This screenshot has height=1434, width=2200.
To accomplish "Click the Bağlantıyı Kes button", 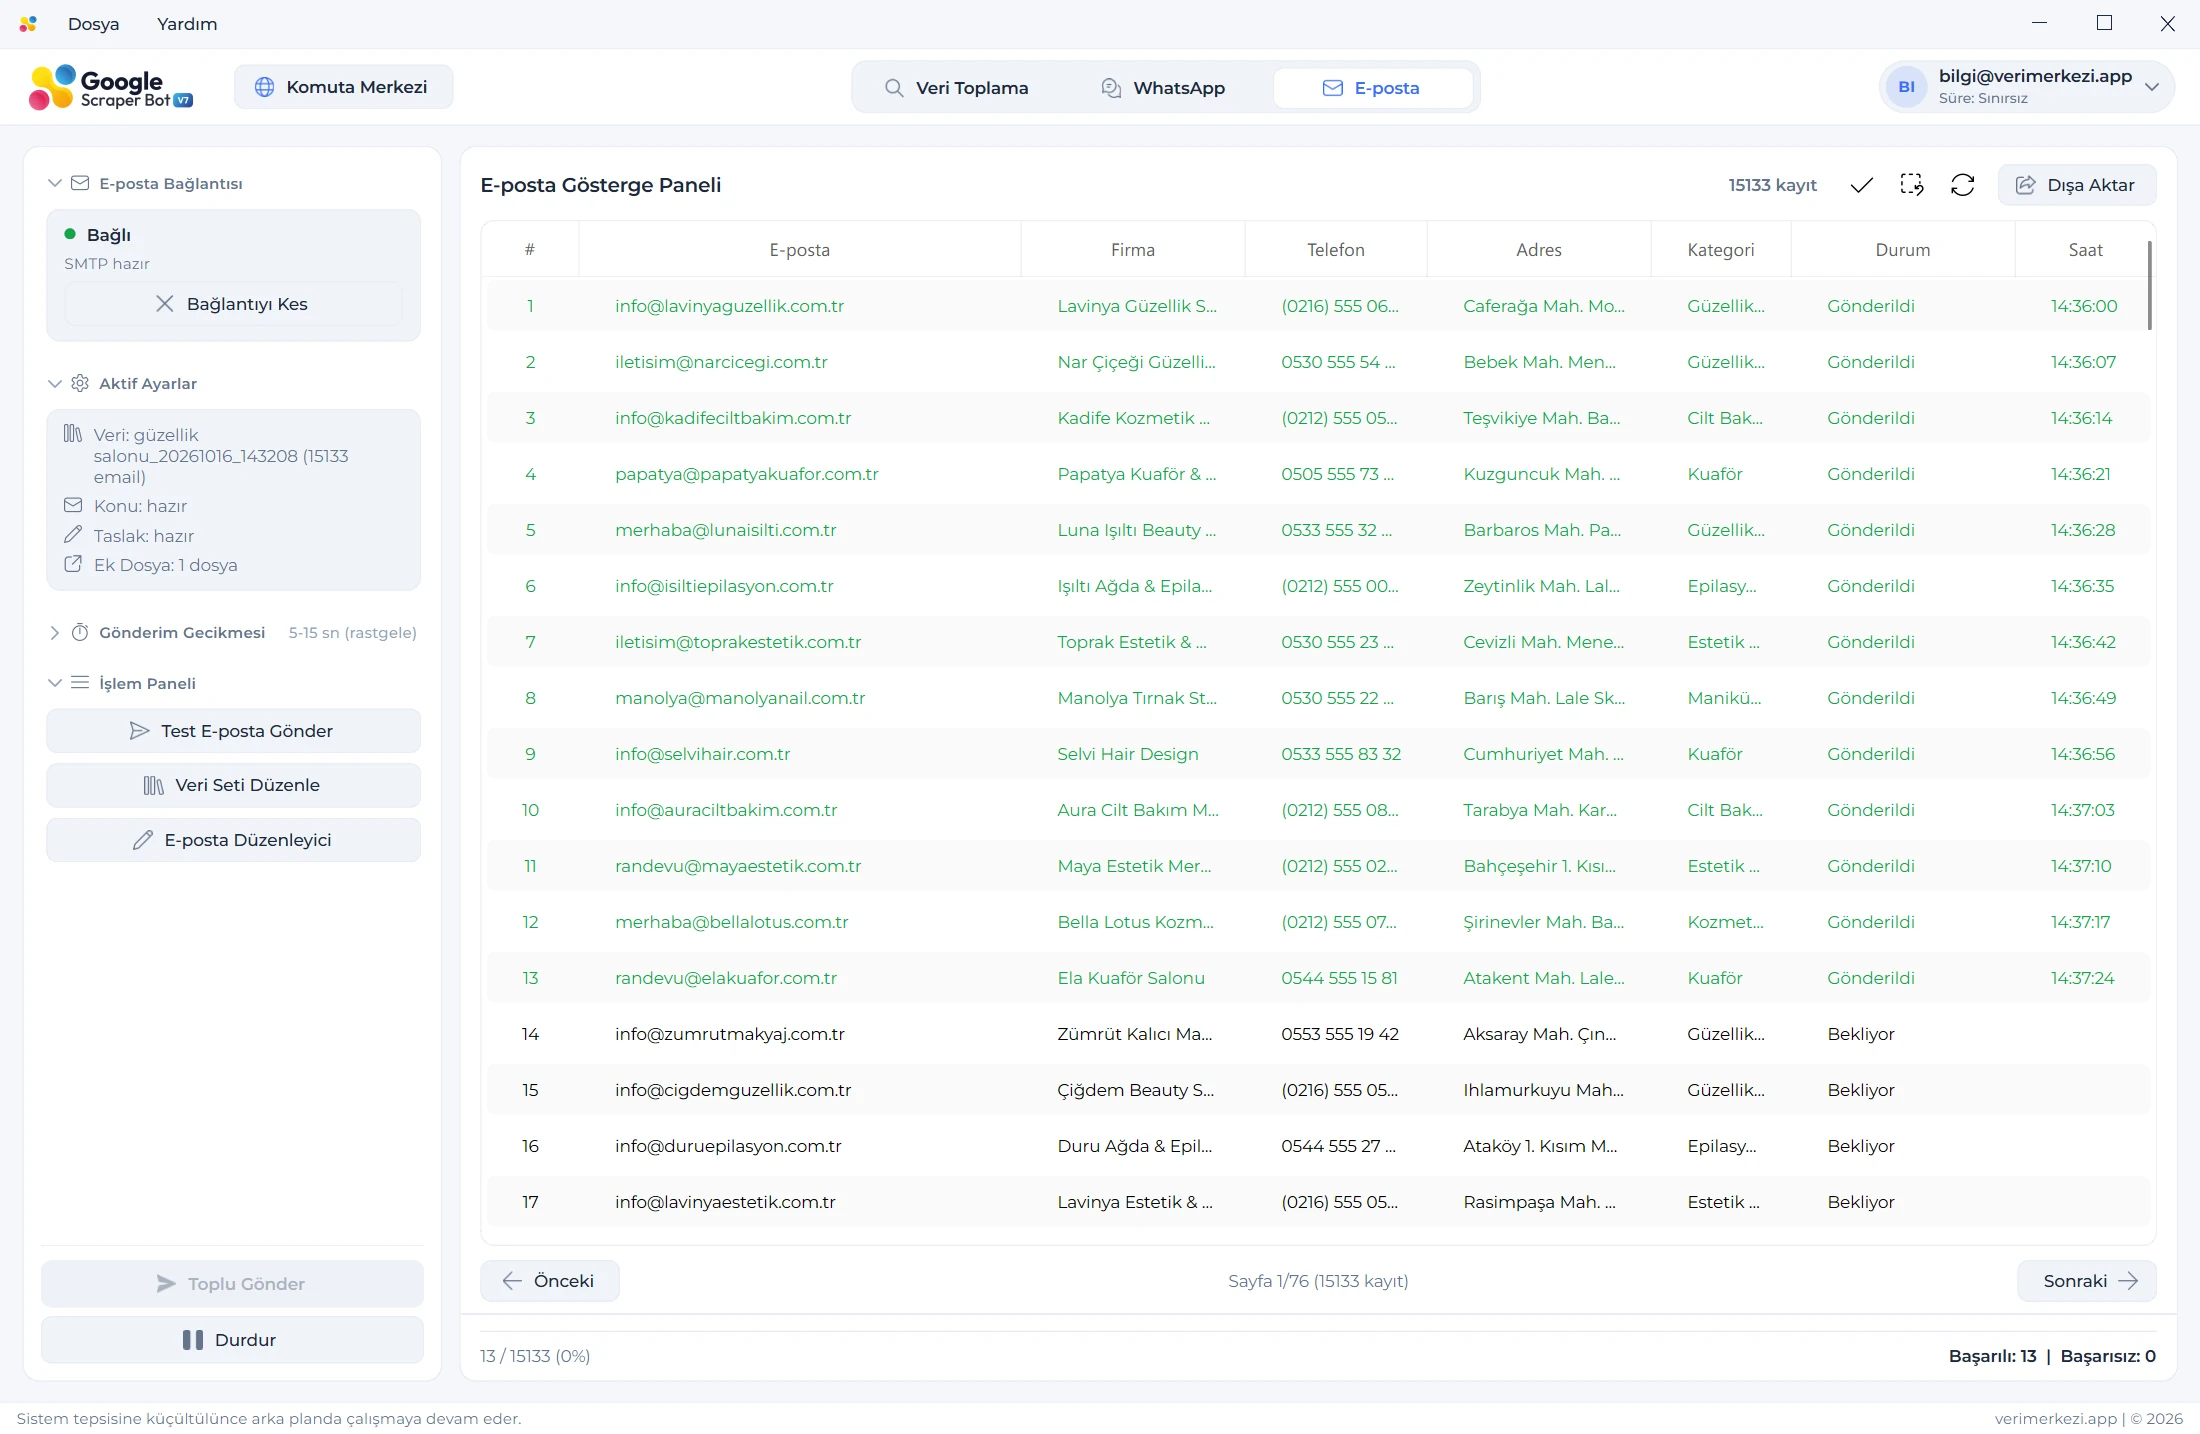I will [233, 304].
